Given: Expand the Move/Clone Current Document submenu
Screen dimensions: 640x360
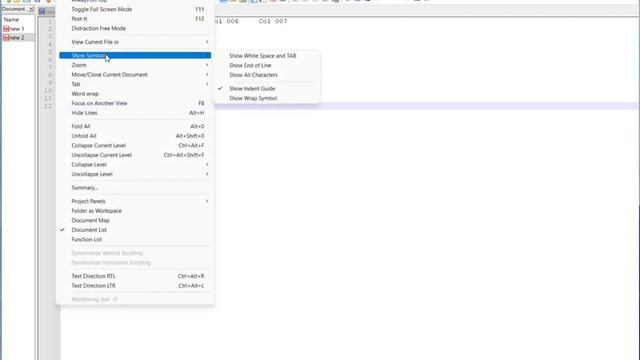Looking at the screenshot, I should tap(135, 75).
